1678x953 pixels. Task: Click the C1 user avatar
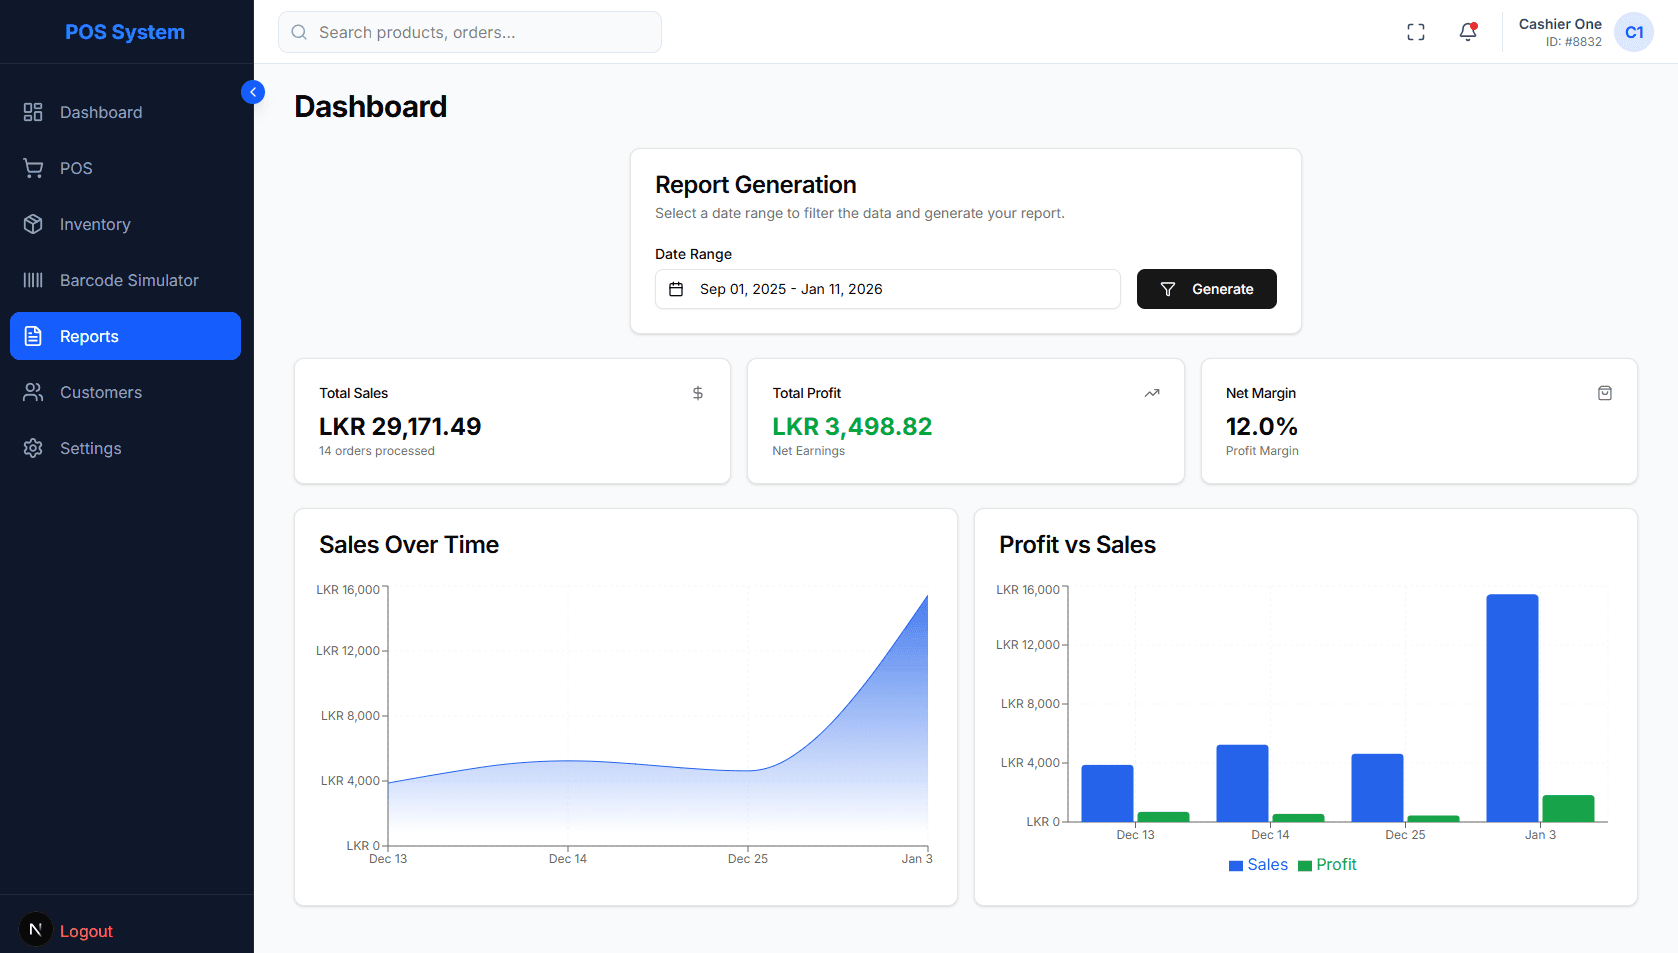1633,32
